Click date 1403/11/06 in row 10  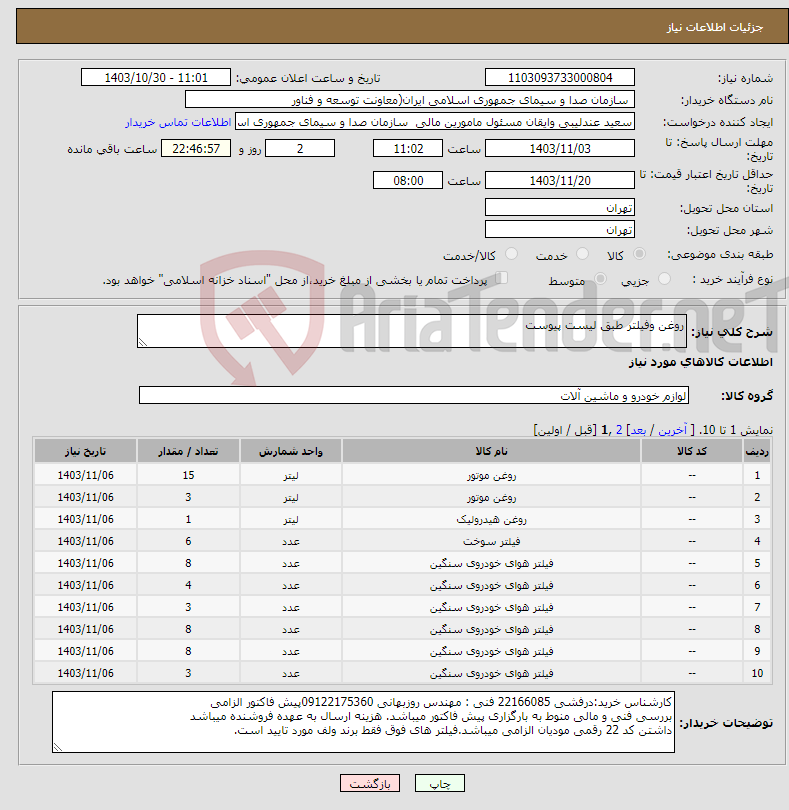coord(85,673)
